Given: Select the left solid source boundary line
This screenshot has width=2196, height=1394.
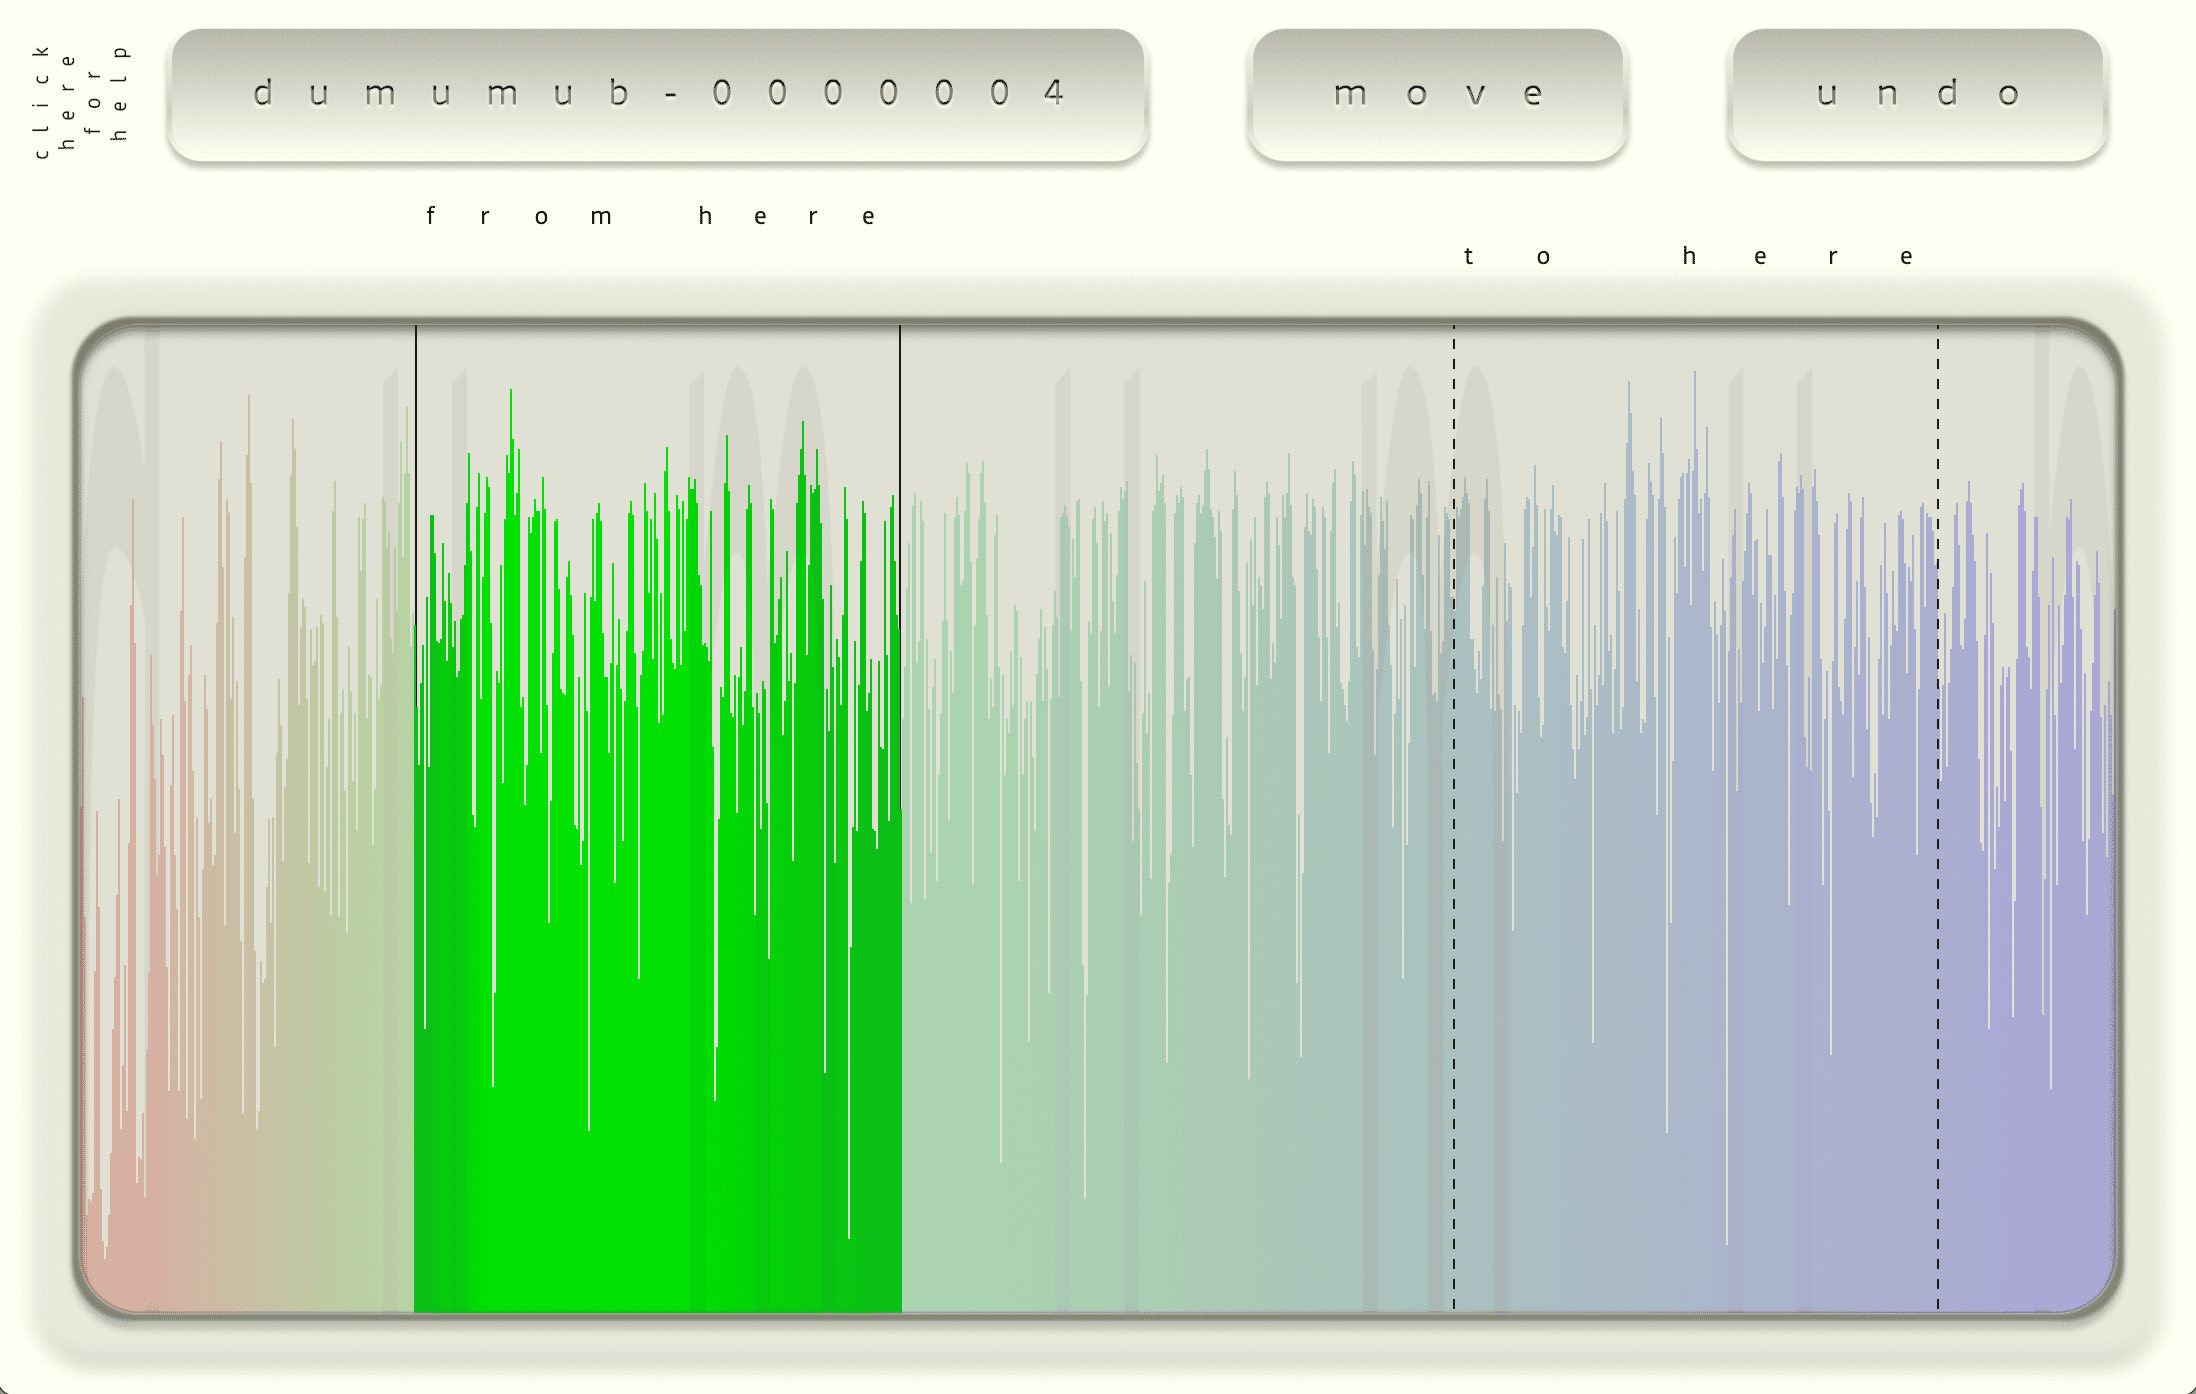Looking at the screenshot, I should (416, 818).
